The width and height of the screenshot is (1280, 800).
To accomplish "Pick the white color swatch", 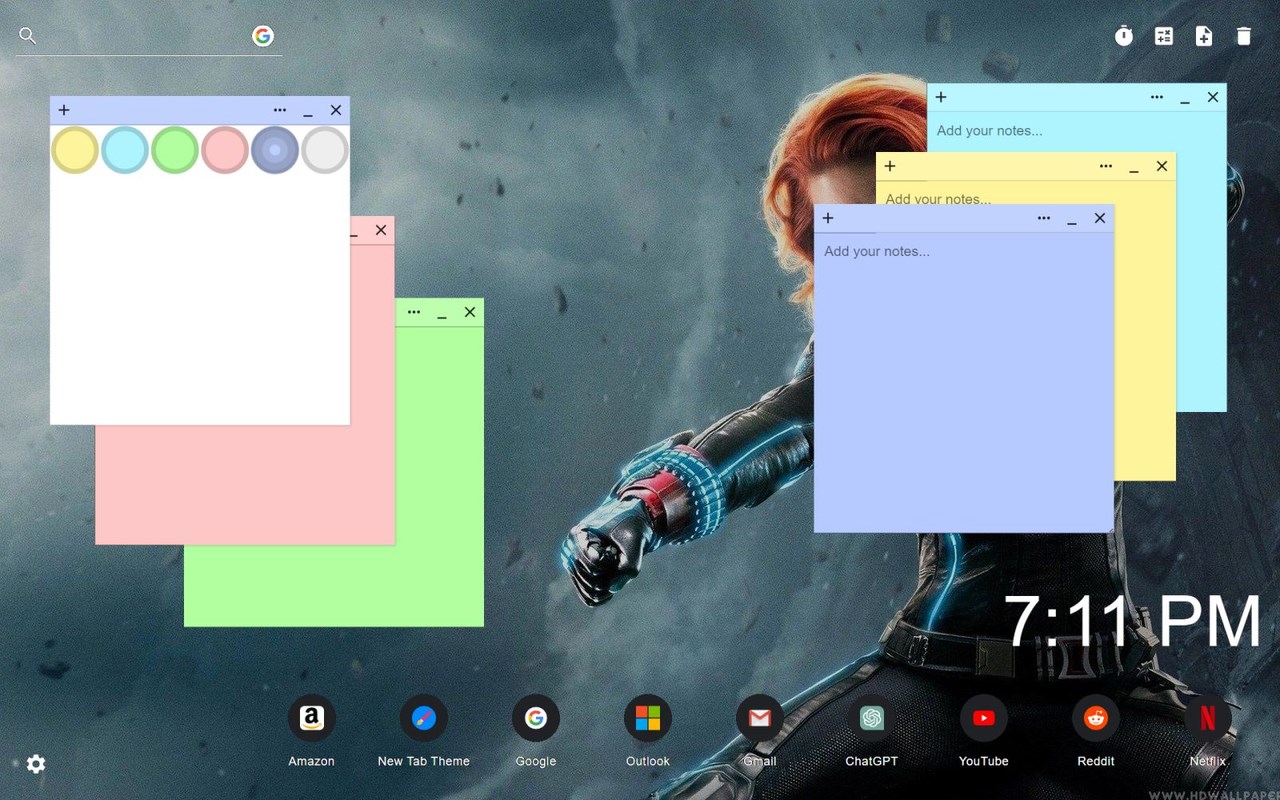I will (325, 150).
